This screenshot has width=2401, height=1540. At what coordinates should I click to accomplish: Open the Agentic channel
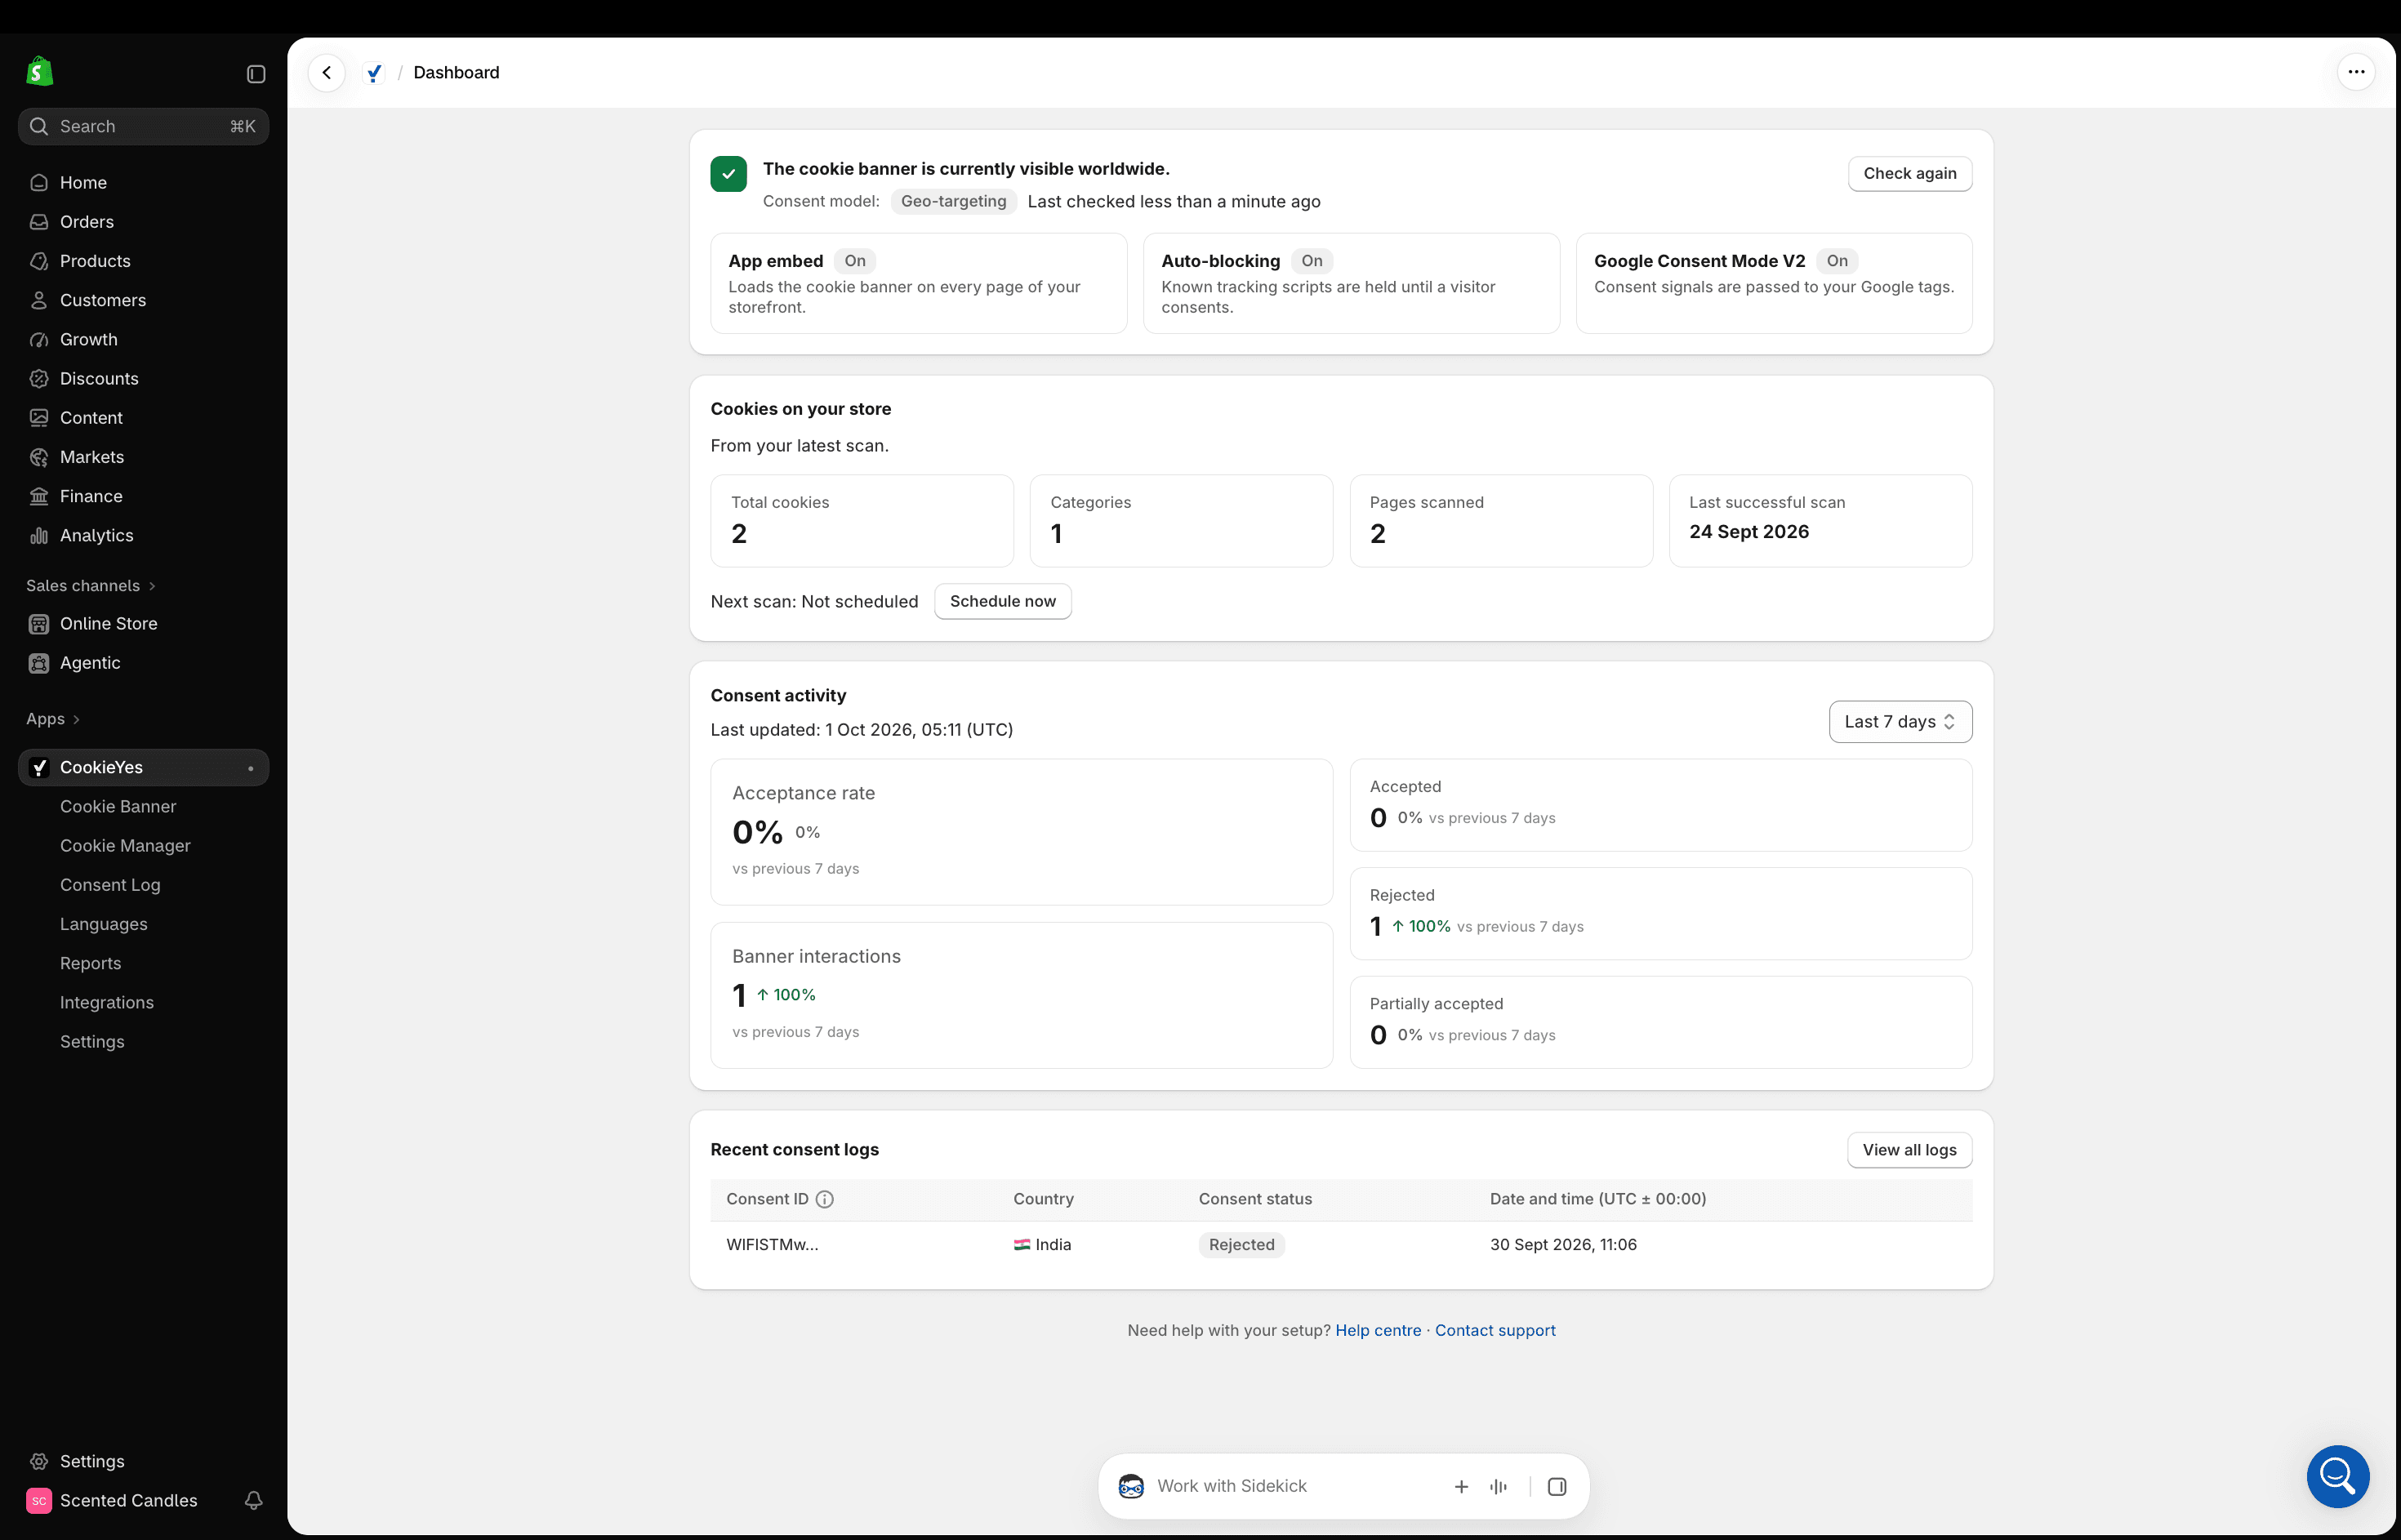[143, 662]
